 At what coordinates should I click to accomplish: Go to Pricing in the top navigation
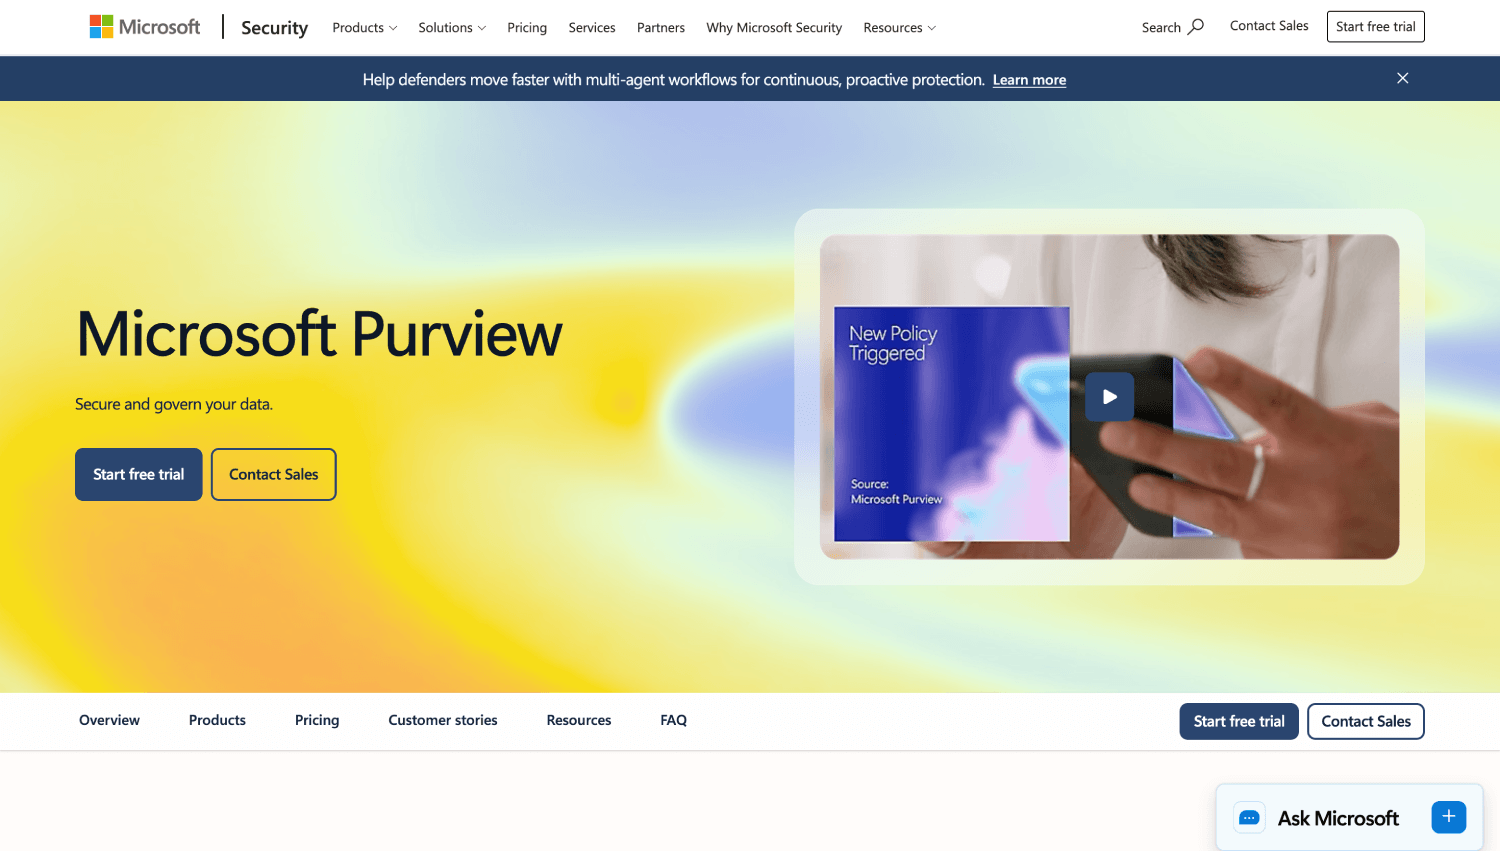pyautogui.click(x=527, y=28)
